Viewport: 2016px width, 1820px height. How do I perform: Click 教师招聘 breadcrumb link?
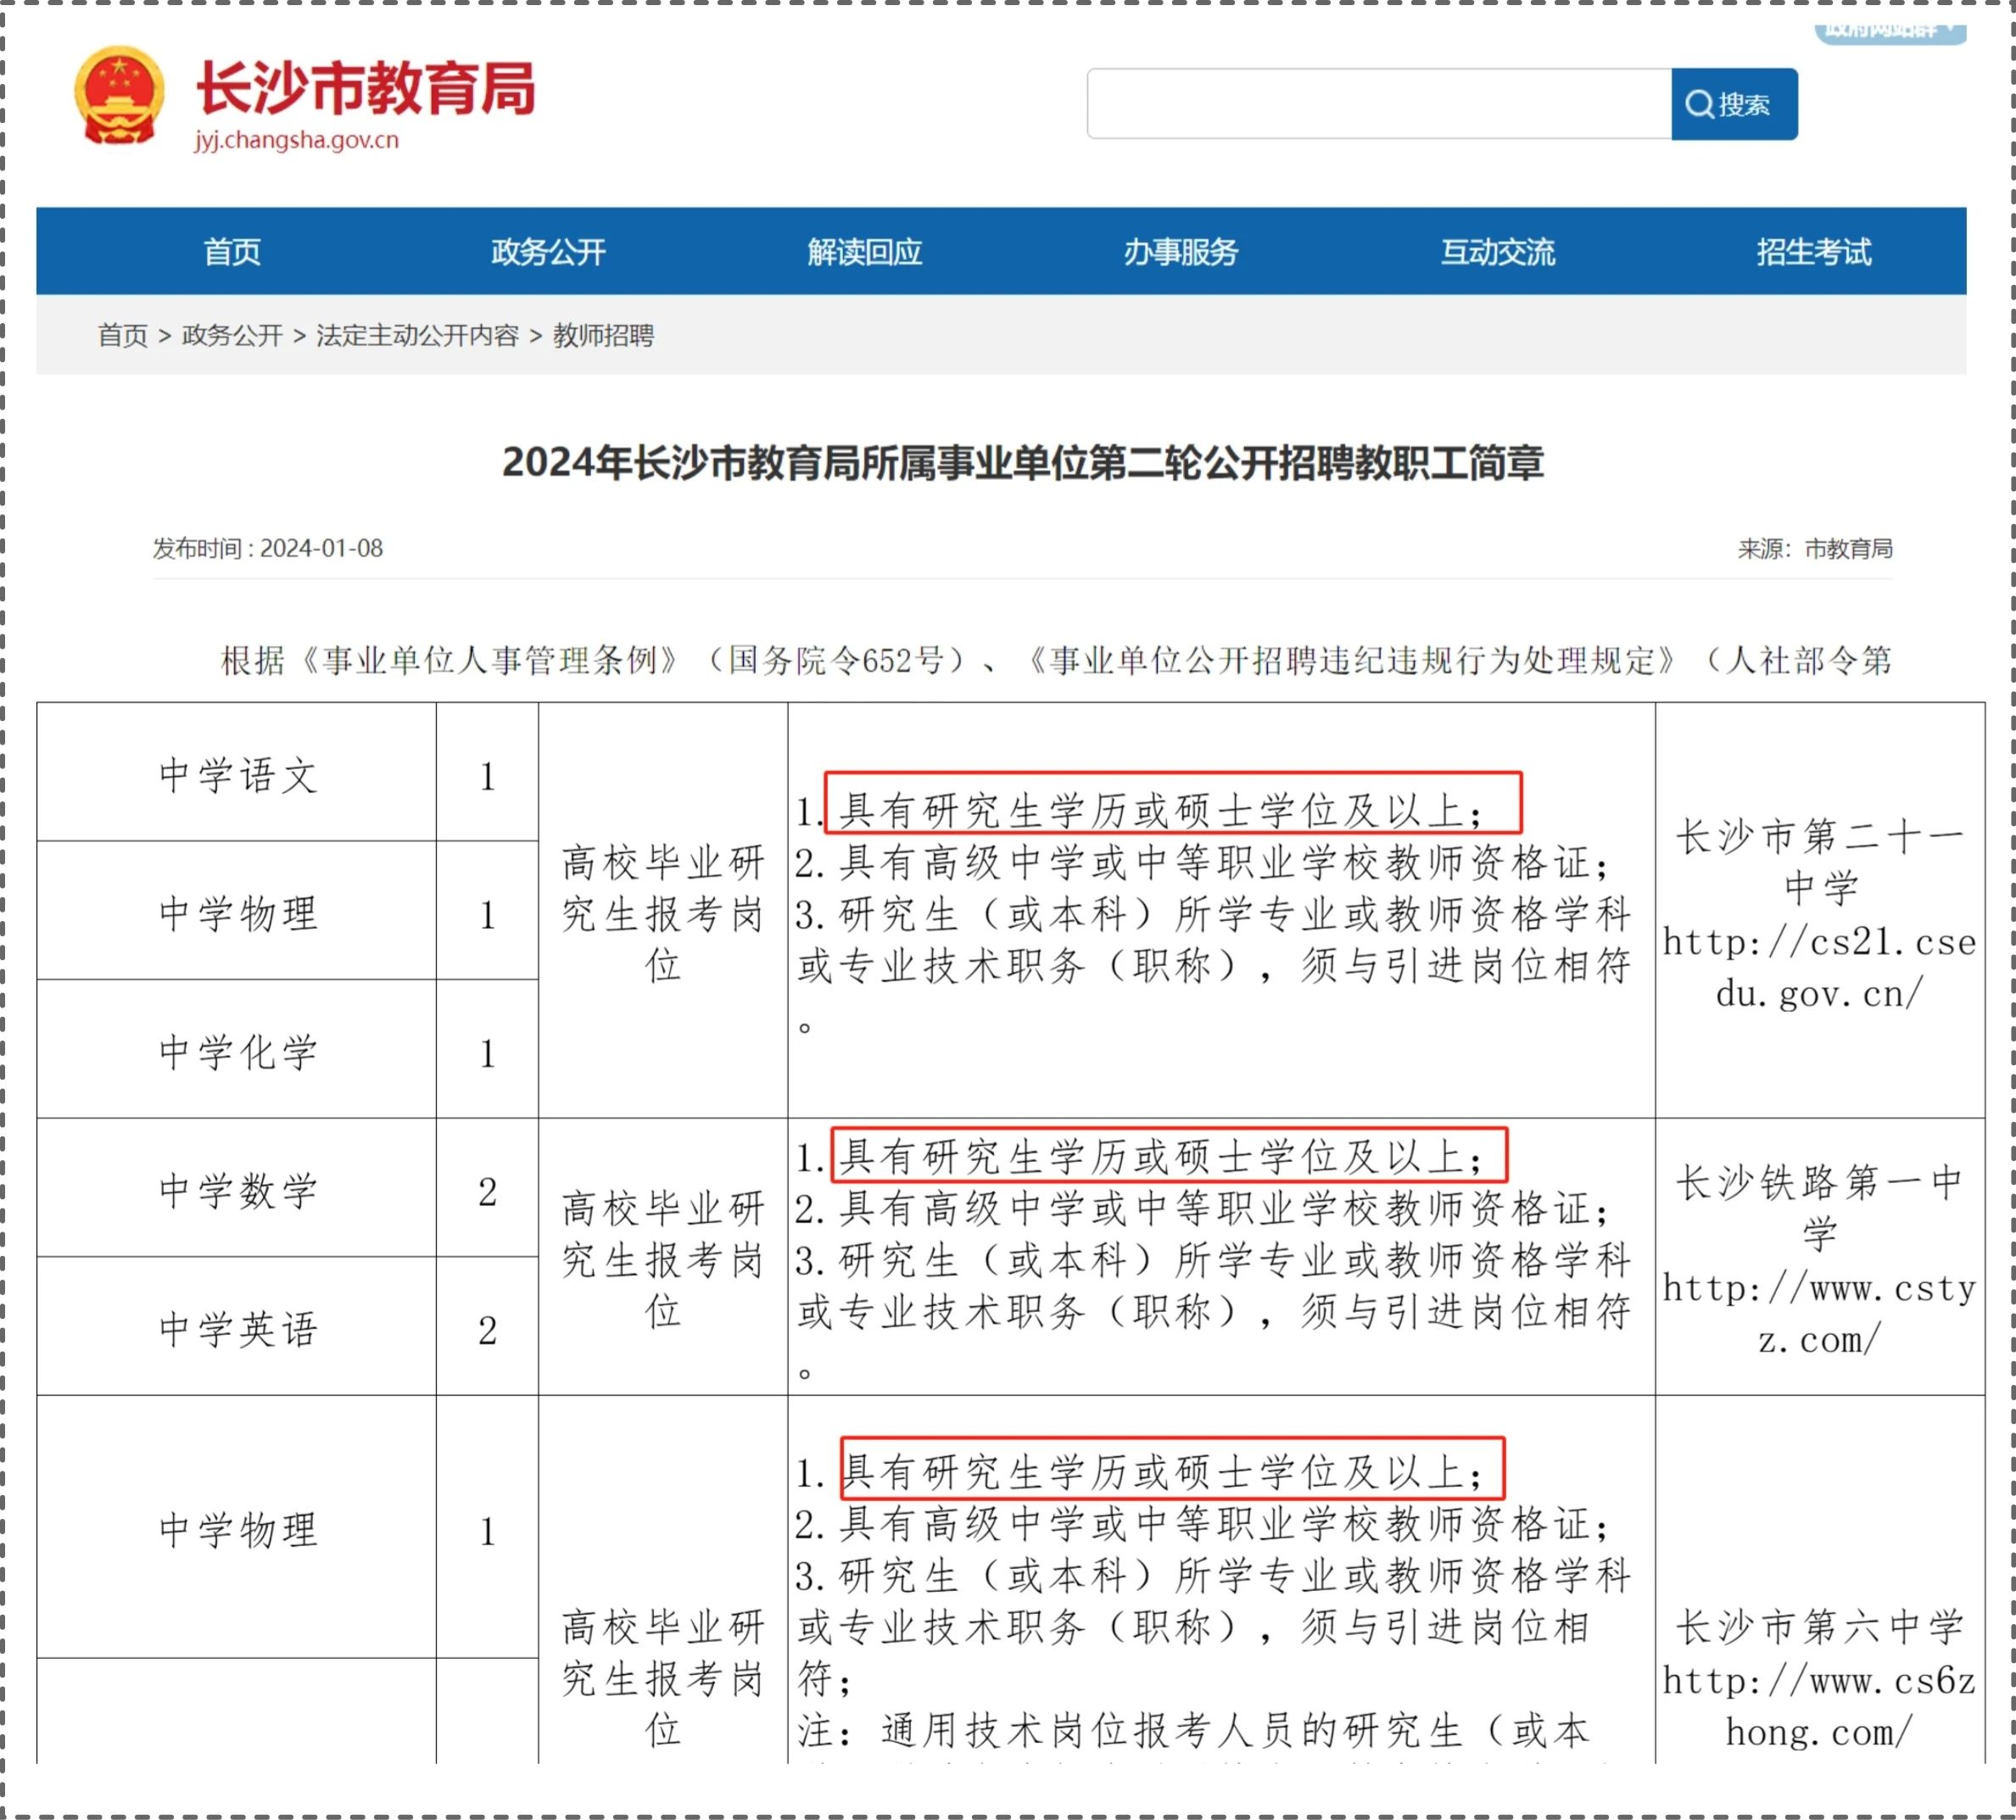603,336
